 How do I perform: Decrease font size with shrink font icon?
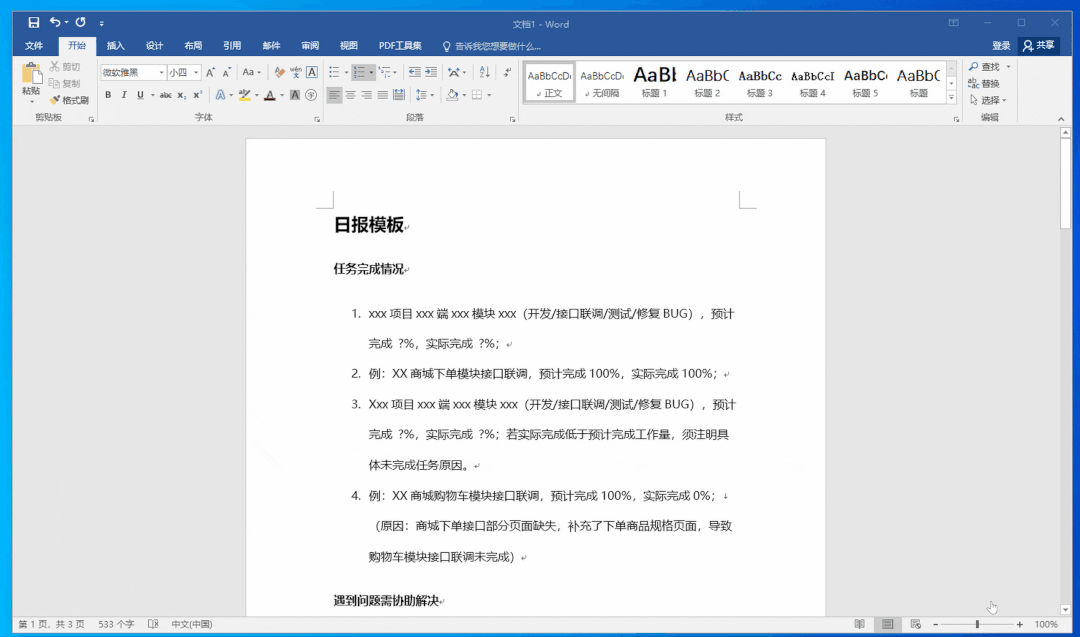(227, 72)
